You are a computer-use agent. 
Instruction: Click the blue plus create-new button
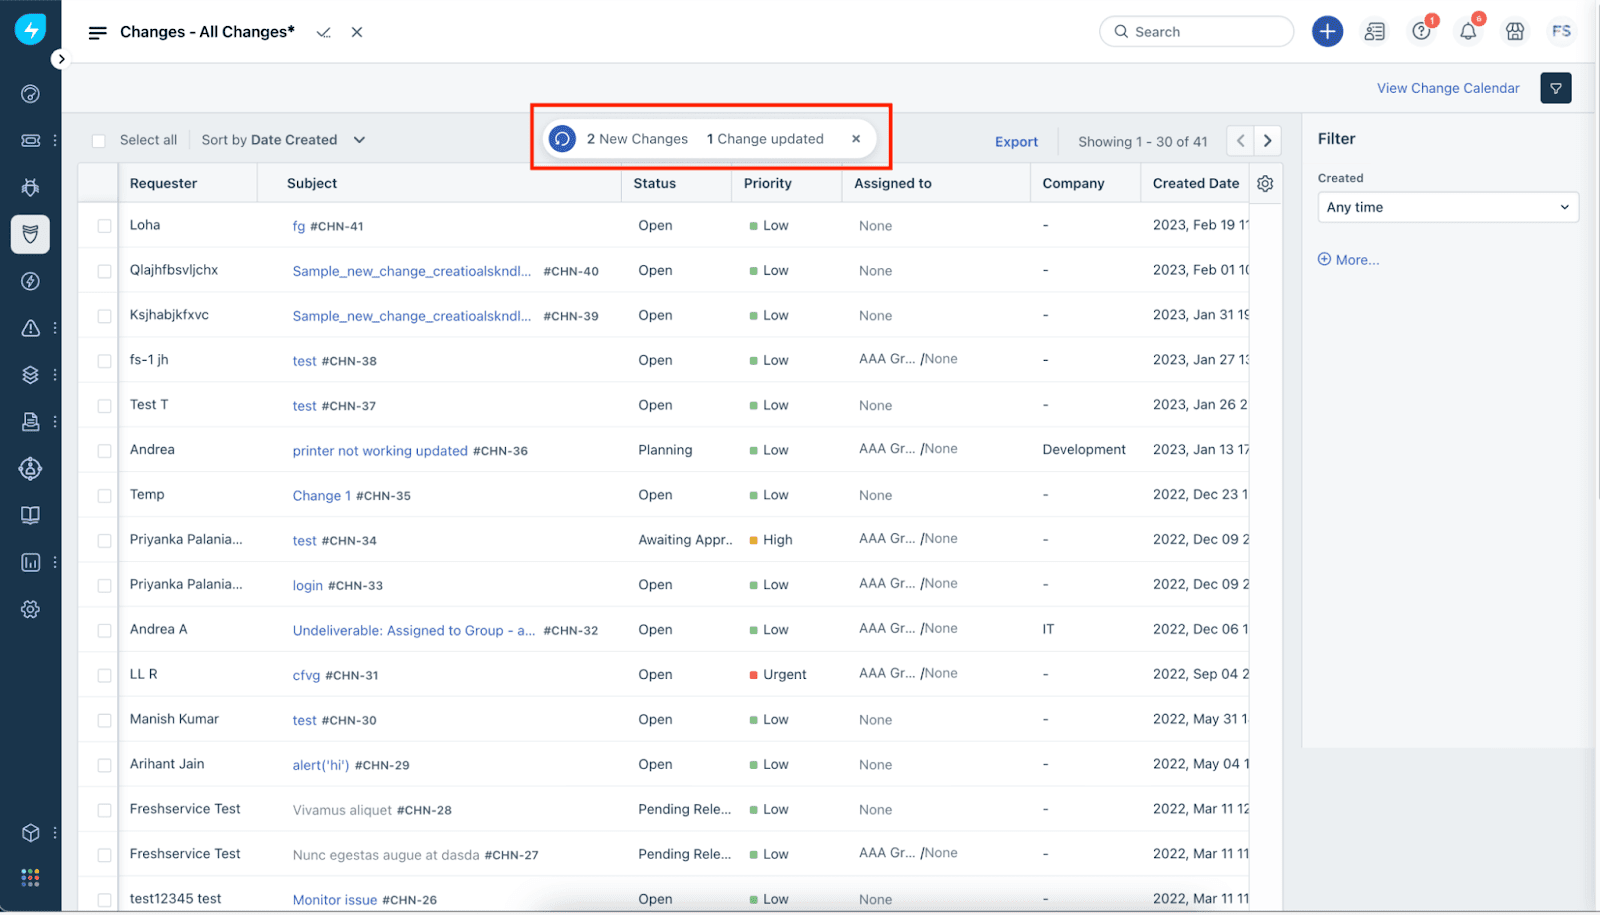1327,32
